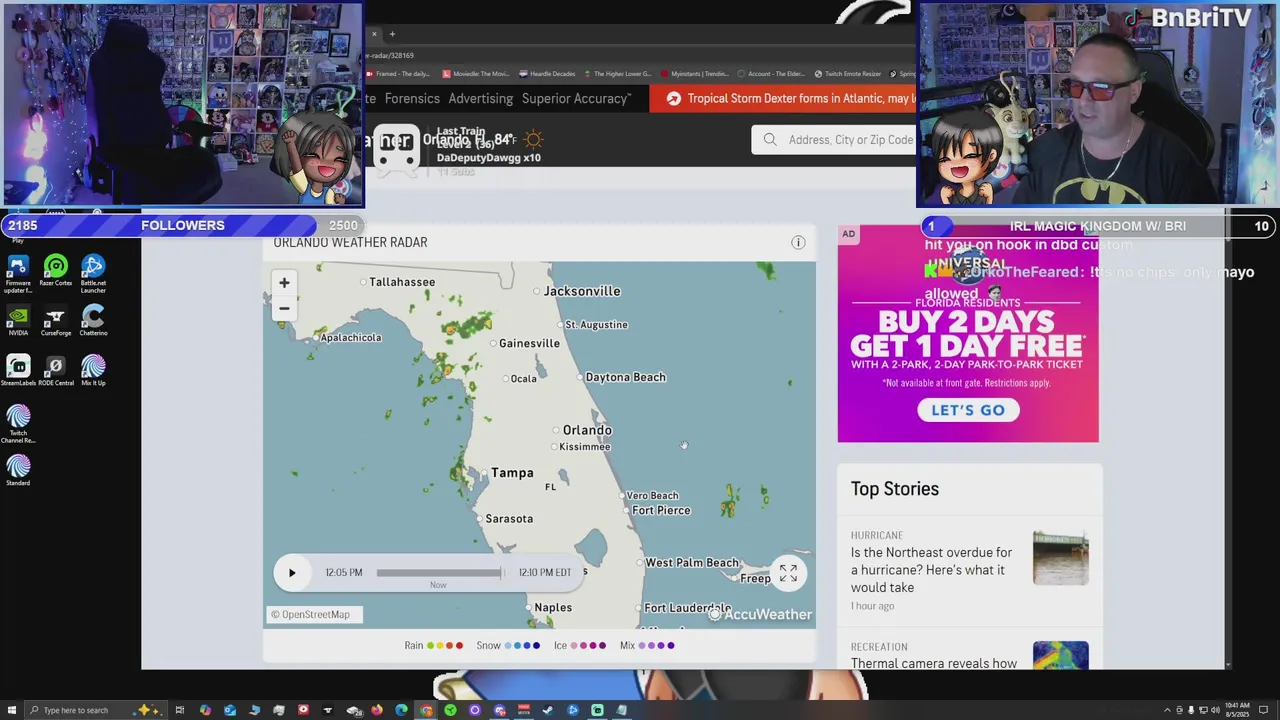
Task: Click the search magnifier icon in AccuWeather
Action: pyautogui.click(x=770, y=140)
